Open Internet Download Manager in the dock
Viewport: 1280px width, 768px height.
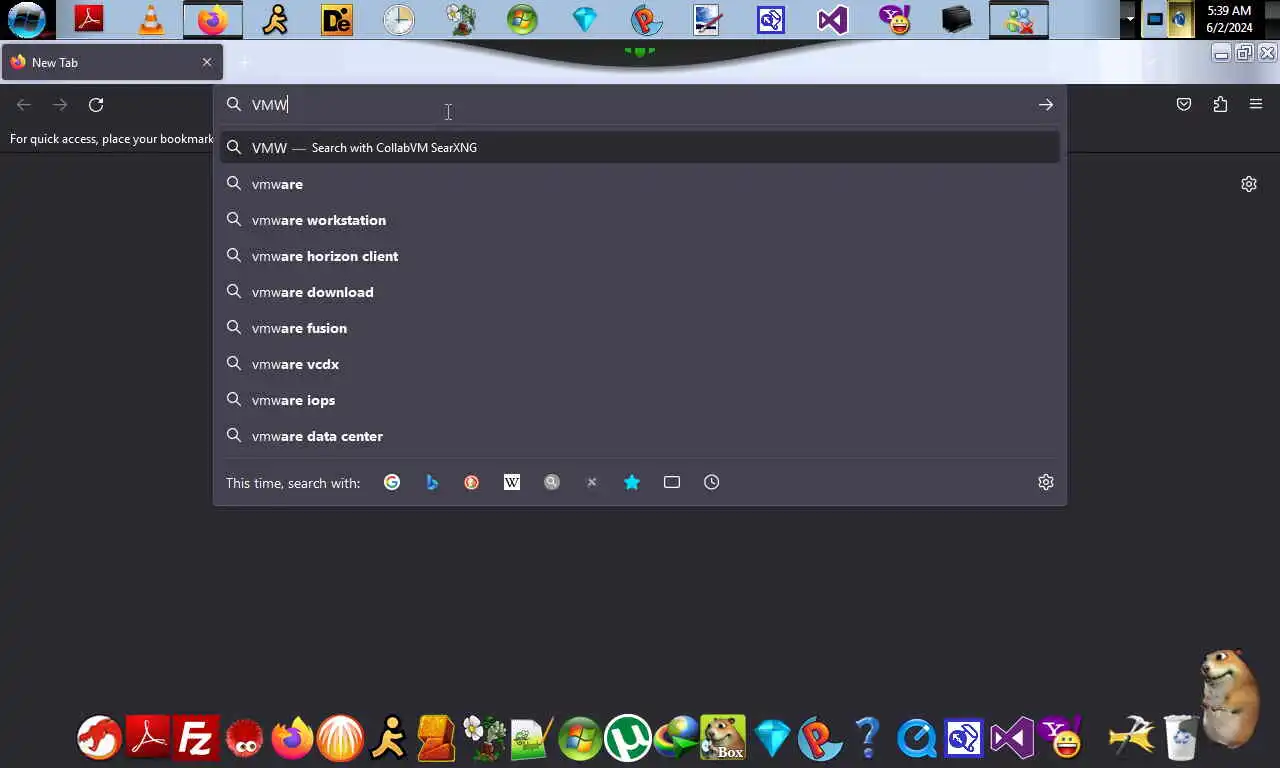click(x=676, y=739)
